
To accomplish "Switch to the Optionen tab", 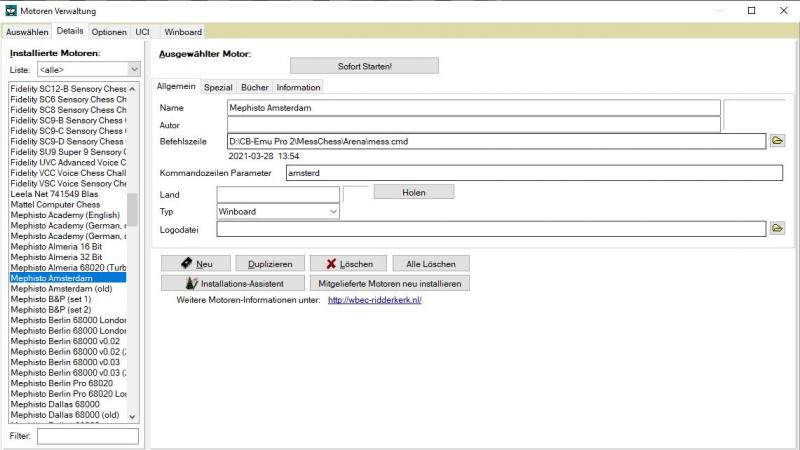I will (x=110, y=32).
